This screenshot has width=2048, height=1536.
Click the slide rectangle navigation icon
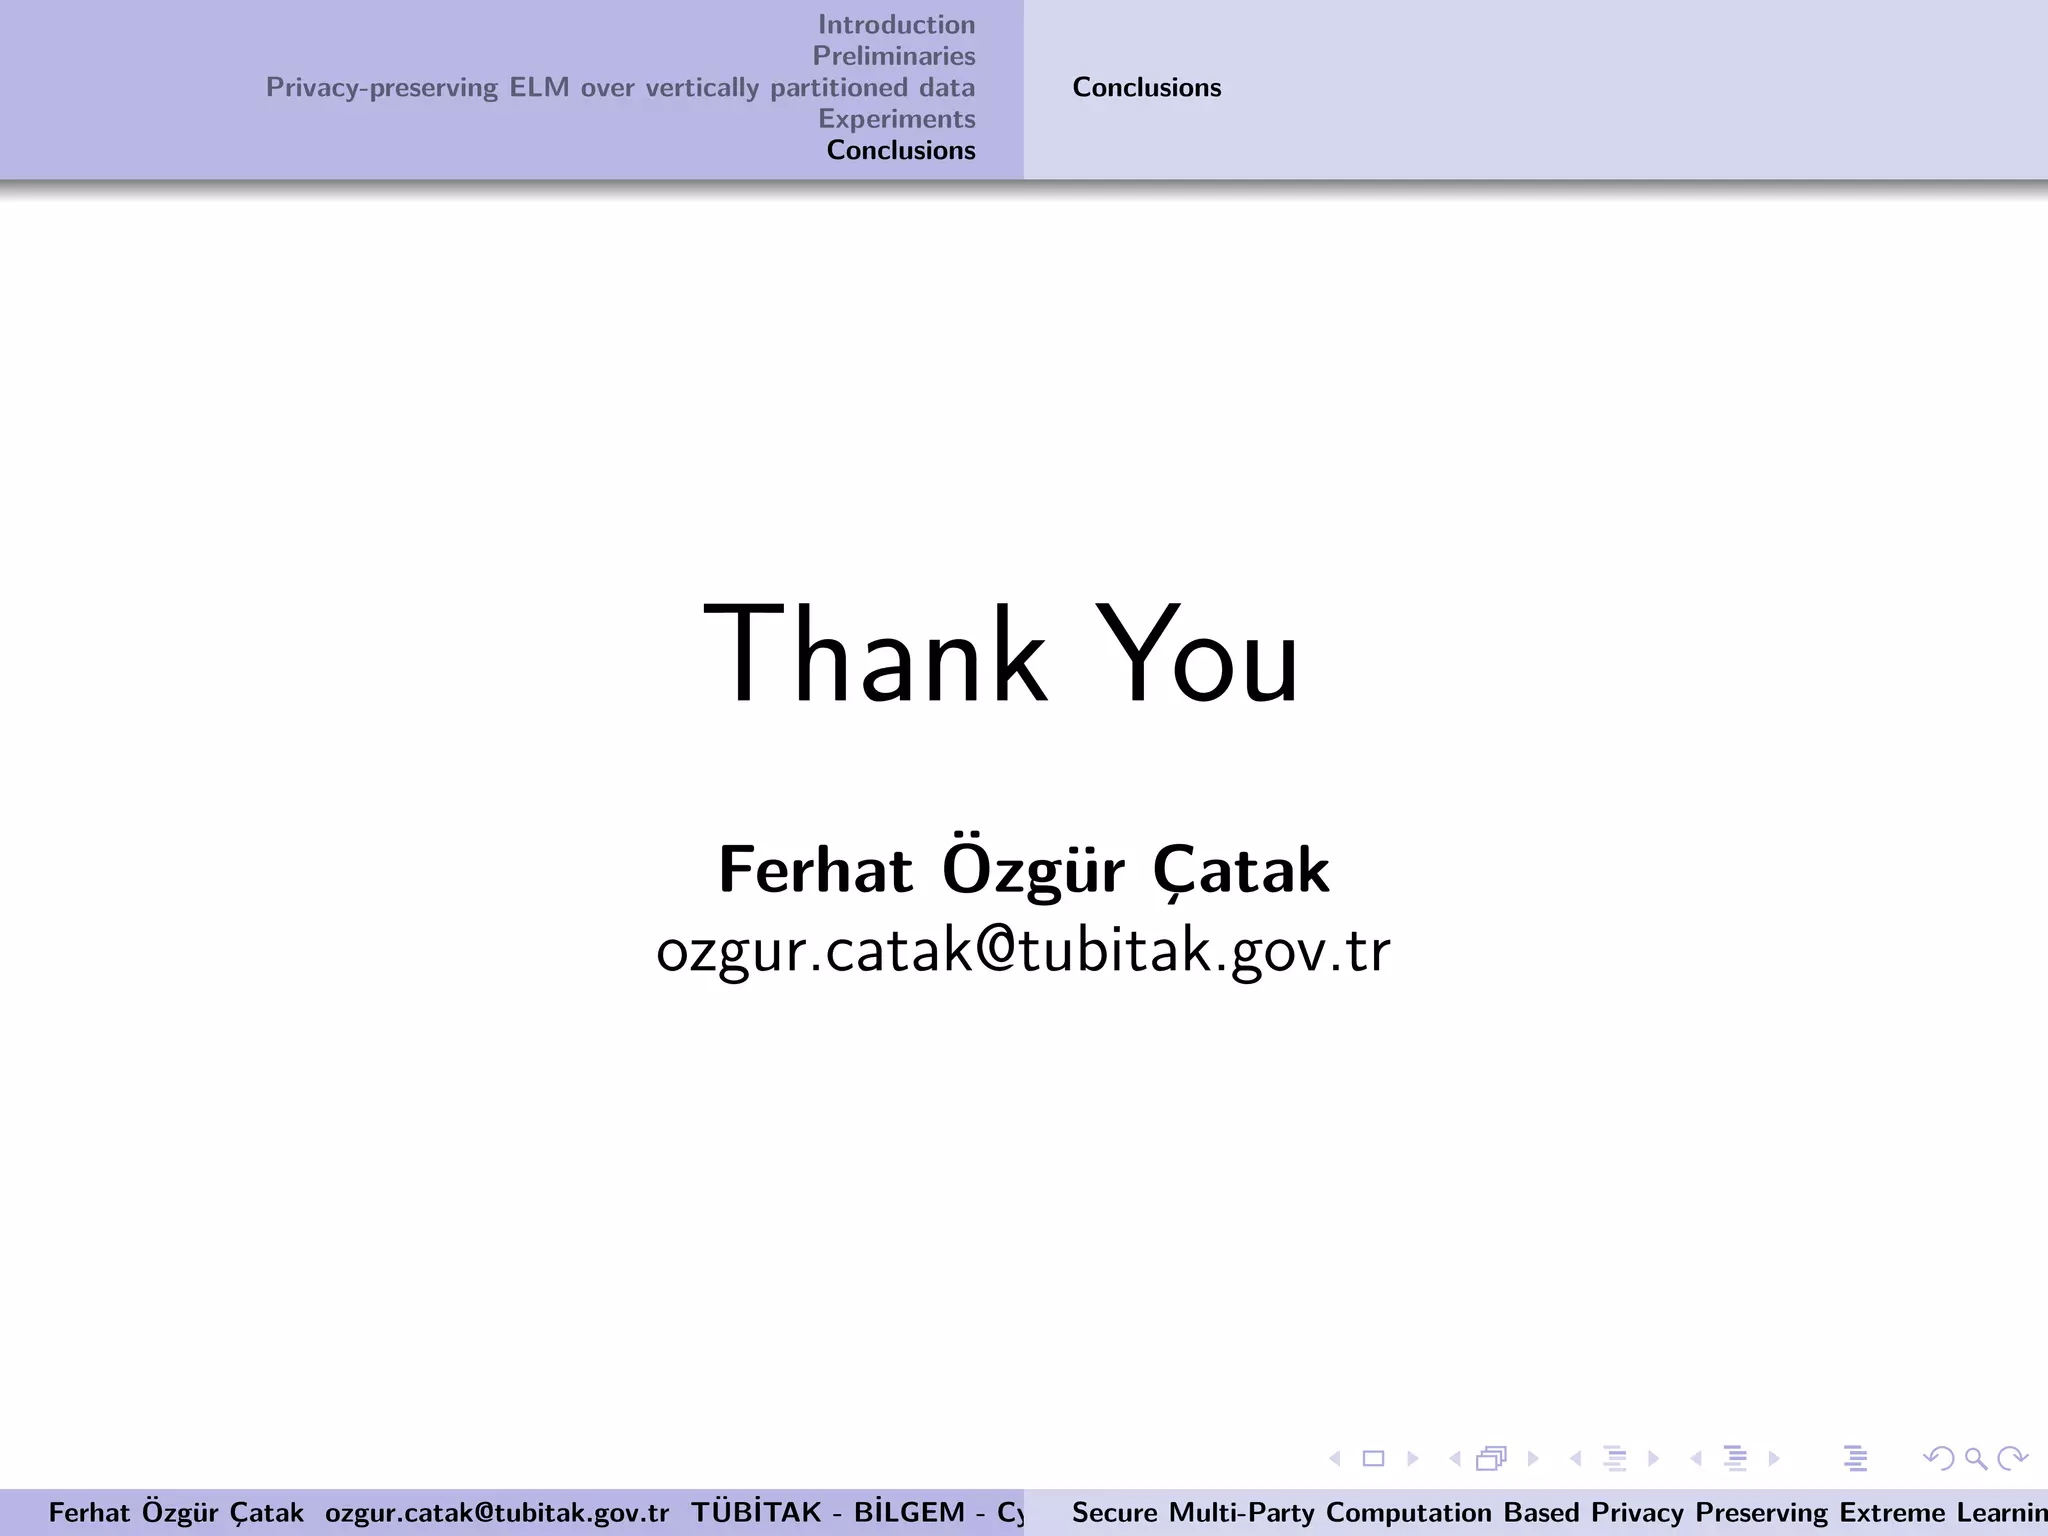[1374, 1459]
